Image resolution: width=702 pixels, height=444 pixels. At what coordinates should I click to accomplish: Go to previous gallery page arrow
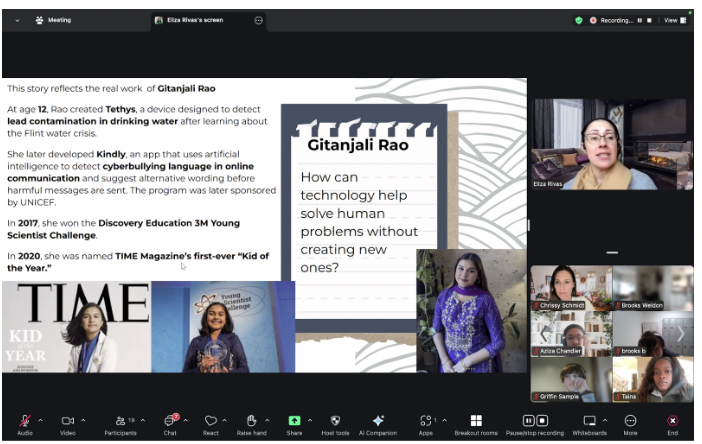pyautogui.click(x=544, y=333)
